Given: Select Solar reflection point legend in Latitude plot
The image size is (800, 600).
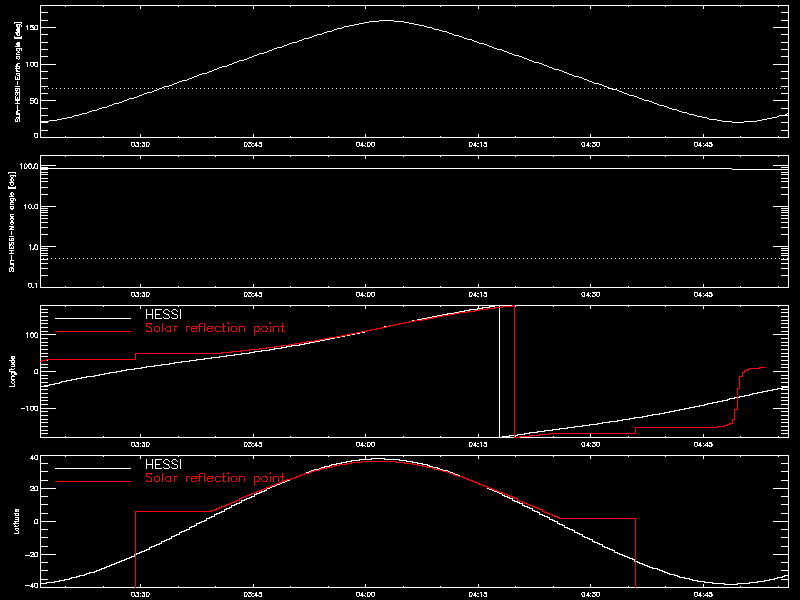Looking at the screenshot, I should [215, 478].
